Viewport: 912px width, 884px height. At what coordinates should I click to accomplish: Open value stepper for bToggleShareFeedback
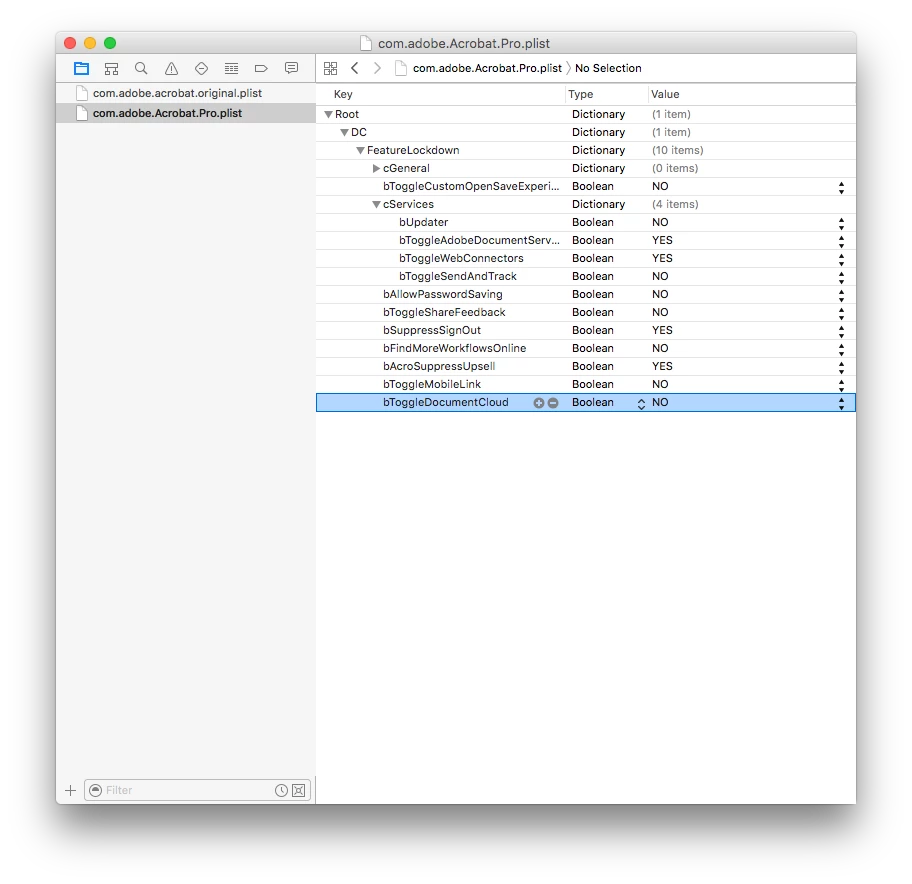tap(841, 313)
